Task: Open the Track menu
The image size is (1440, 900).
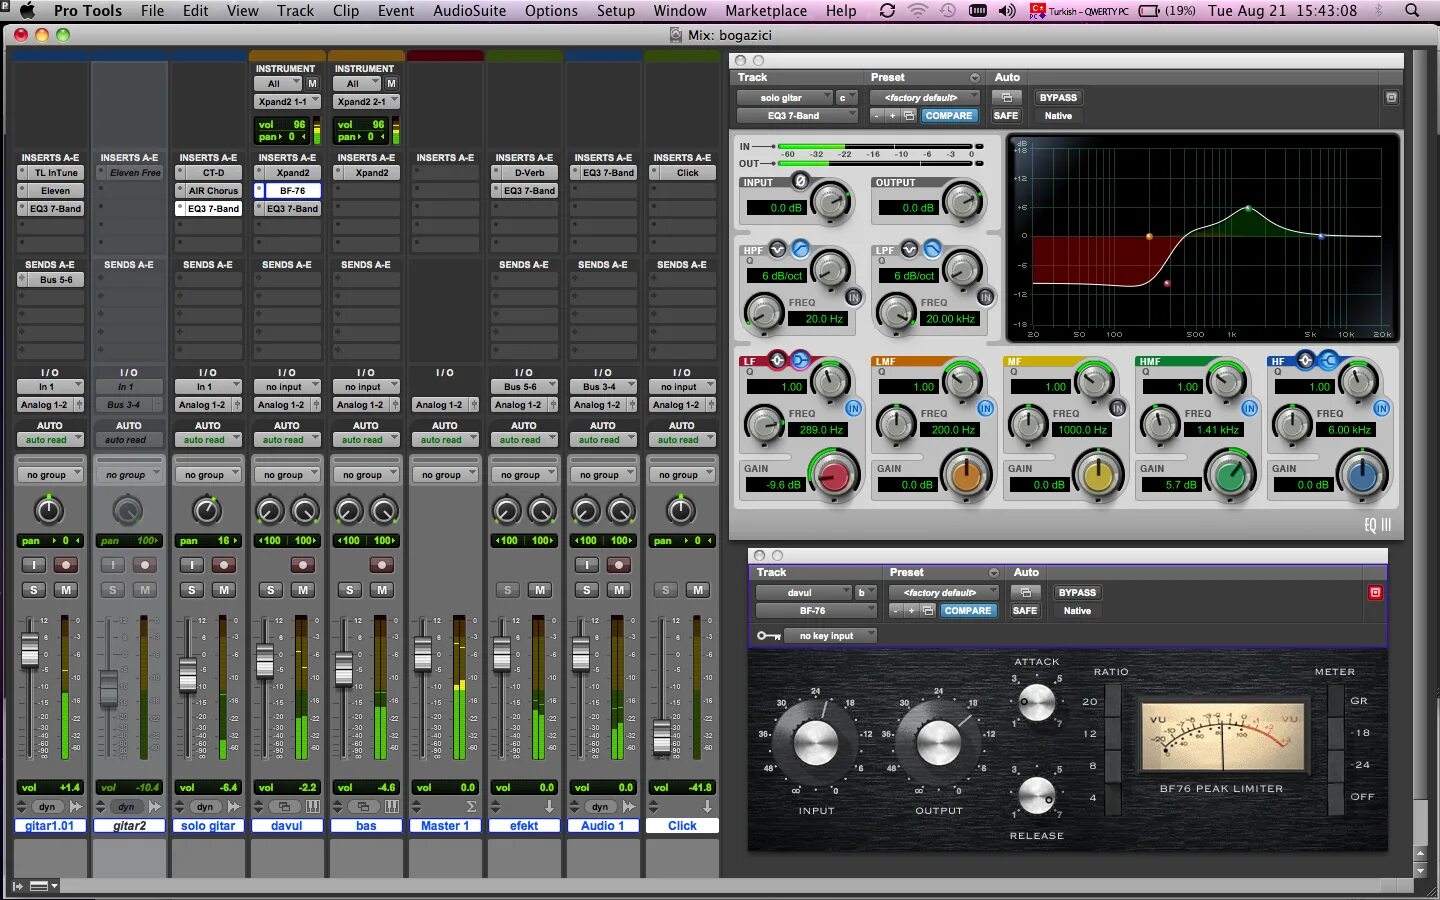Action: pos(295,11)
